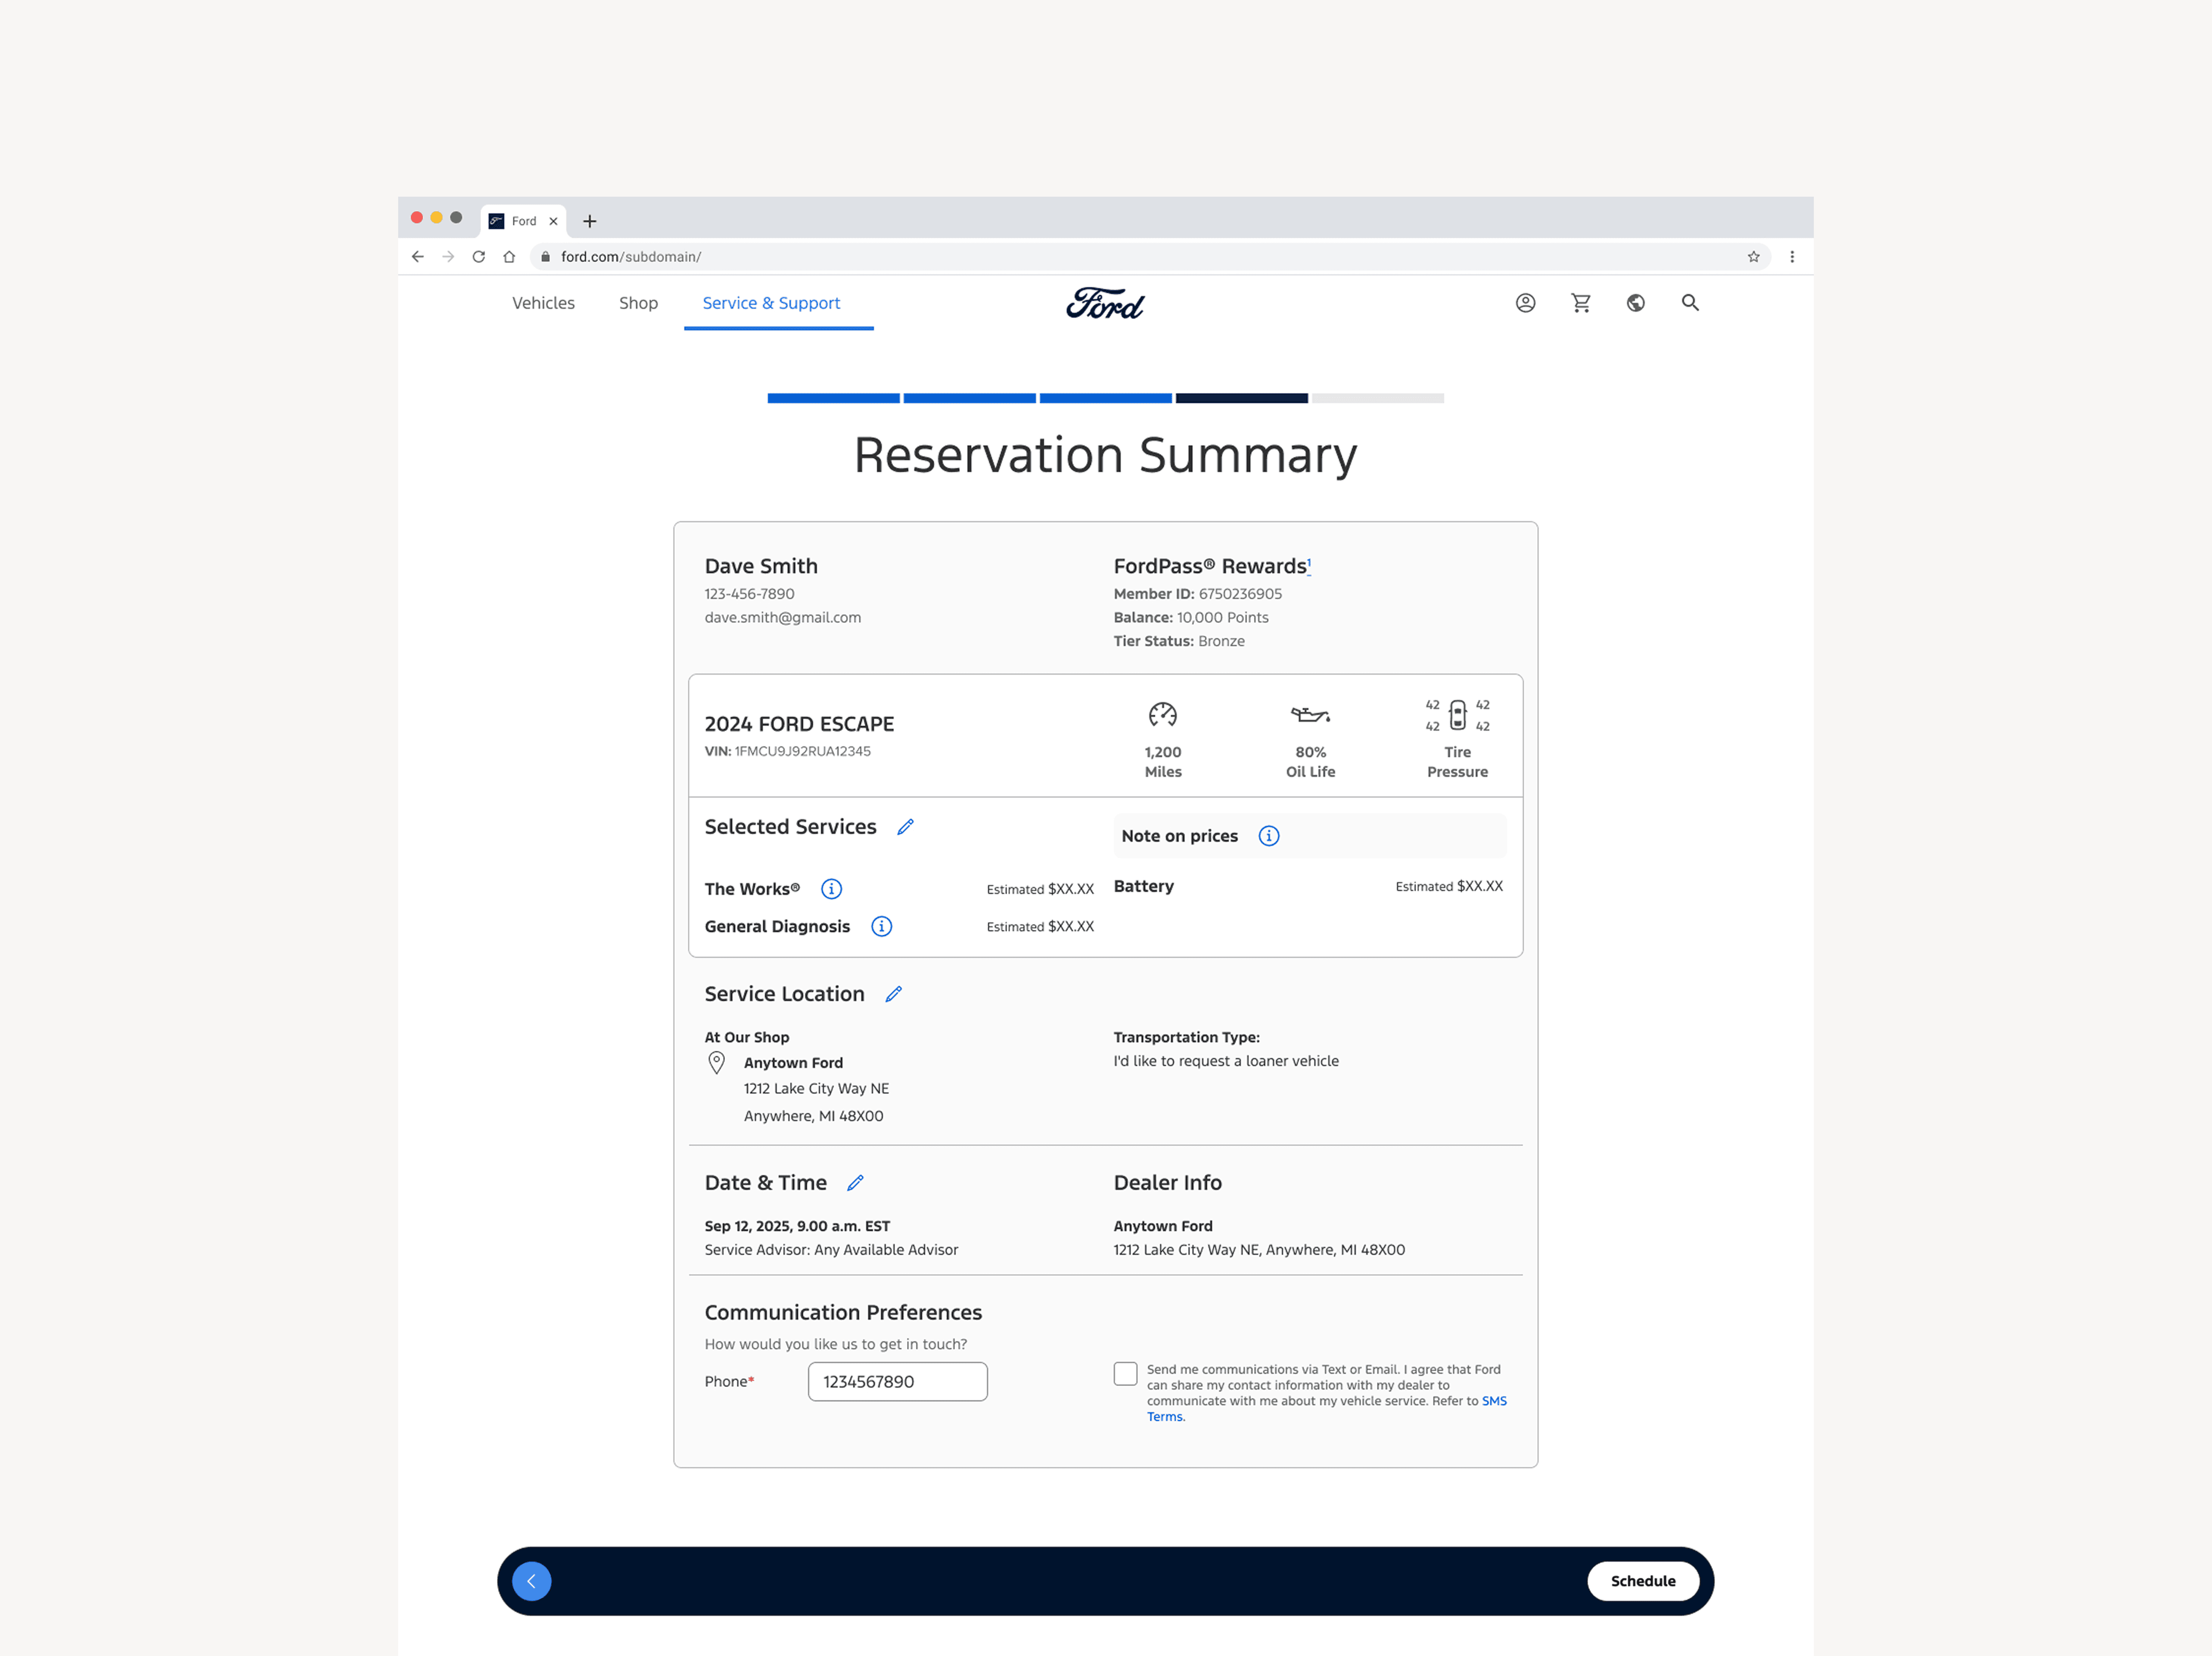Click the Dave Smith name
2212x1656 pixels.
pyautogui.click(x=761, y=566)
